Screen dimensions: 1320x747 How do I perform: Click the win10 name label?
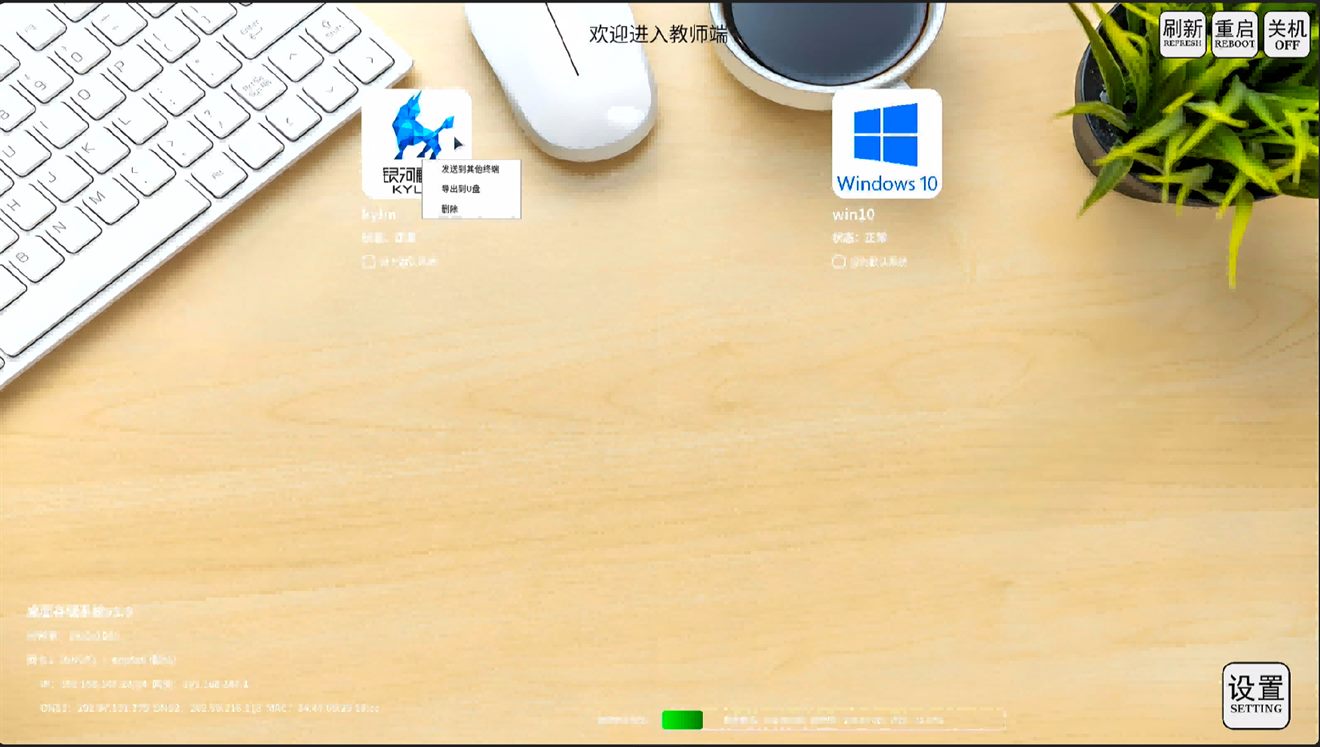click(853, 214)
